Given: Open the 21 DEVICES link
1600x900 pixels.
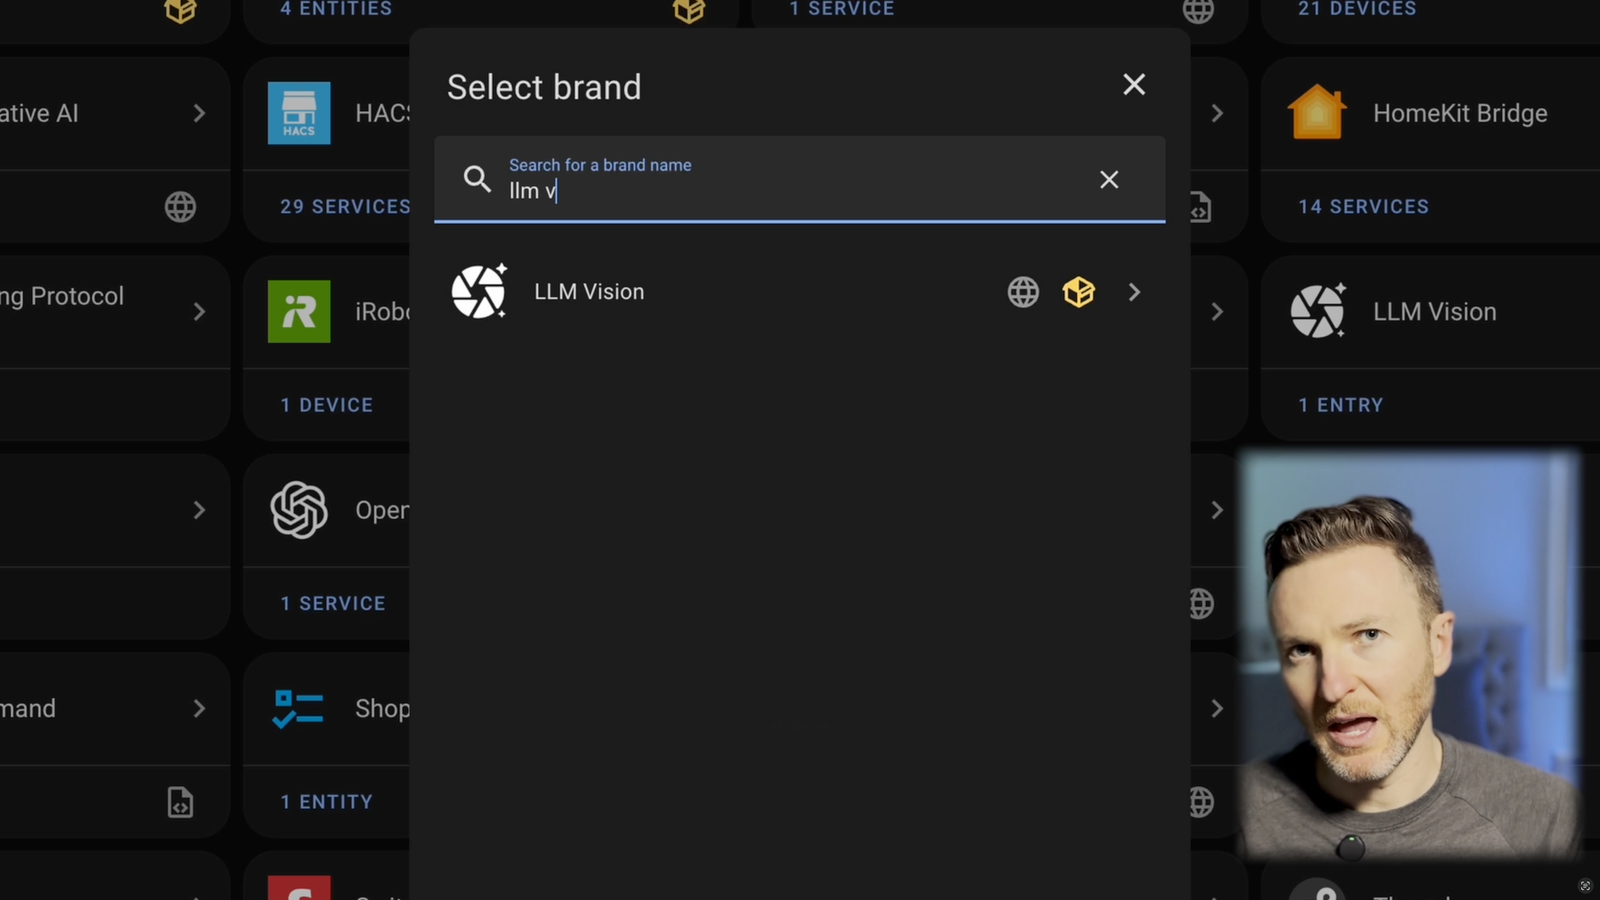Looking at the screenshot, I should coord(1355,8).
